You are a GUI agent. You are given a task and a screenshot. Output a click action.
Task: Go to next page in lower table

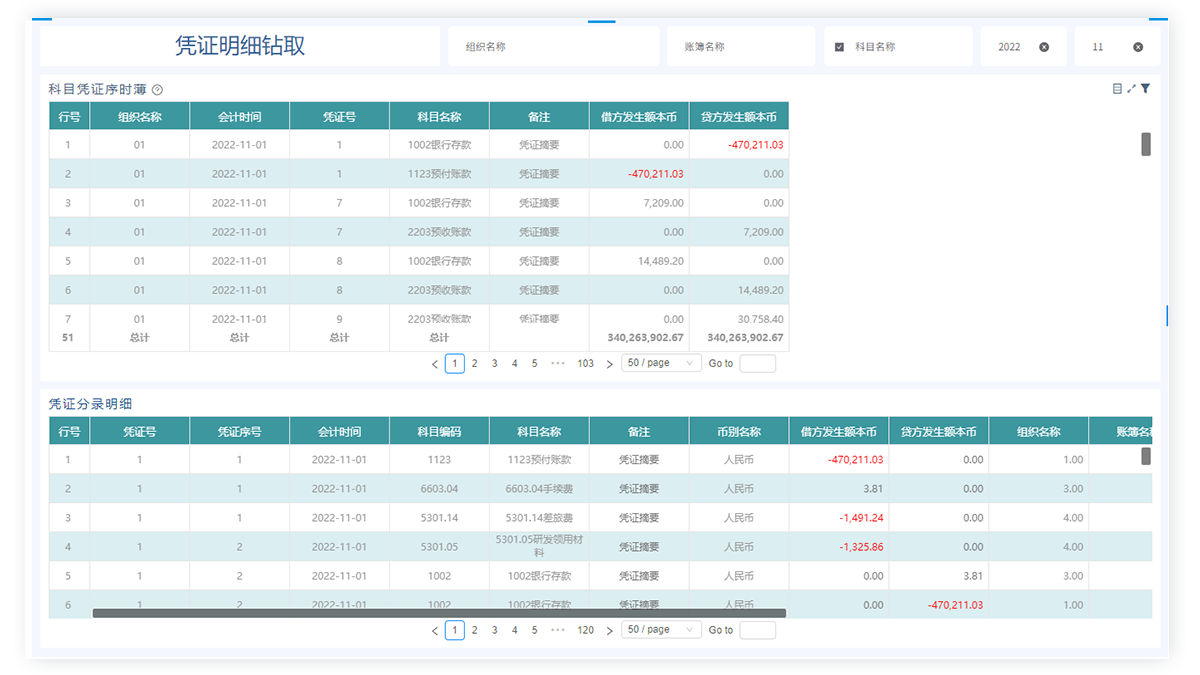coord(610,631)
